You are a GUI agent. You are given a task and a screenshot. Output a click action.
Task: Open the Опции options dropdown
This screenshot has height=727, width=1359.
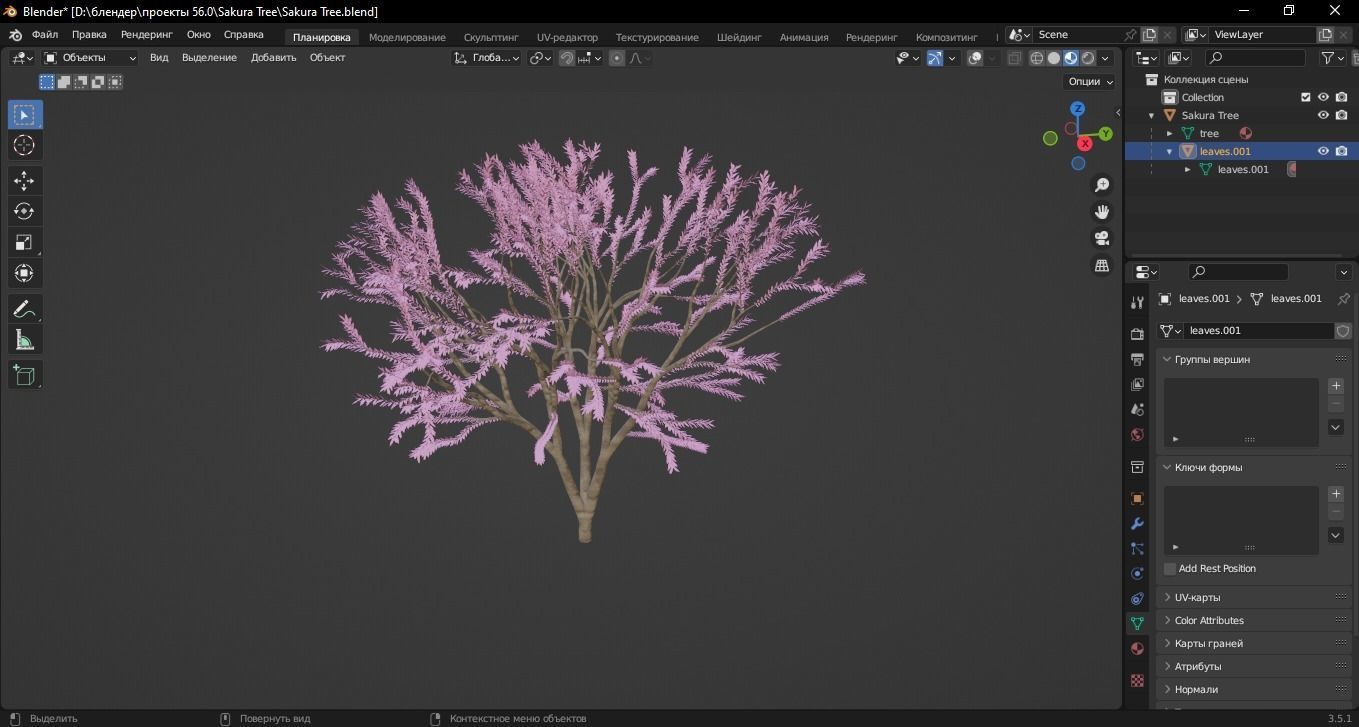tap(1090, 82)
